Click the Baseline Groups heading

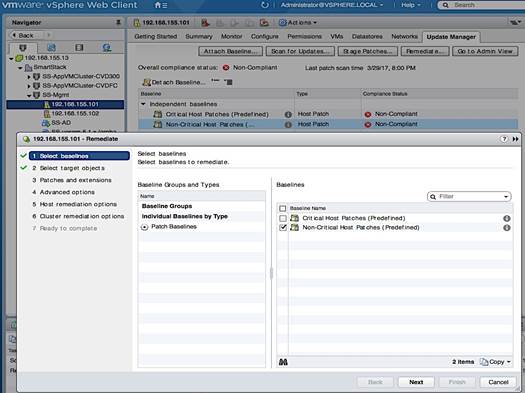(167, 206)
